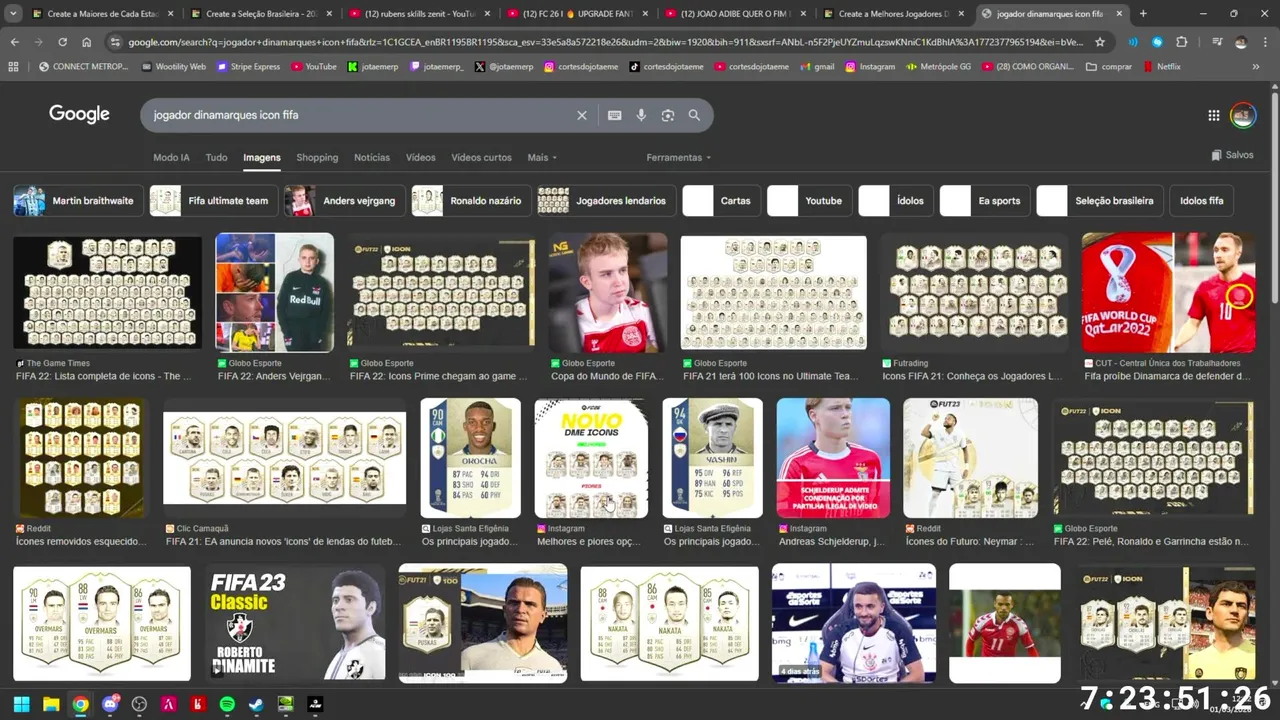1280x720 pixels.
Task: Open the Windows Start button
Action: [x=21, y=704]
